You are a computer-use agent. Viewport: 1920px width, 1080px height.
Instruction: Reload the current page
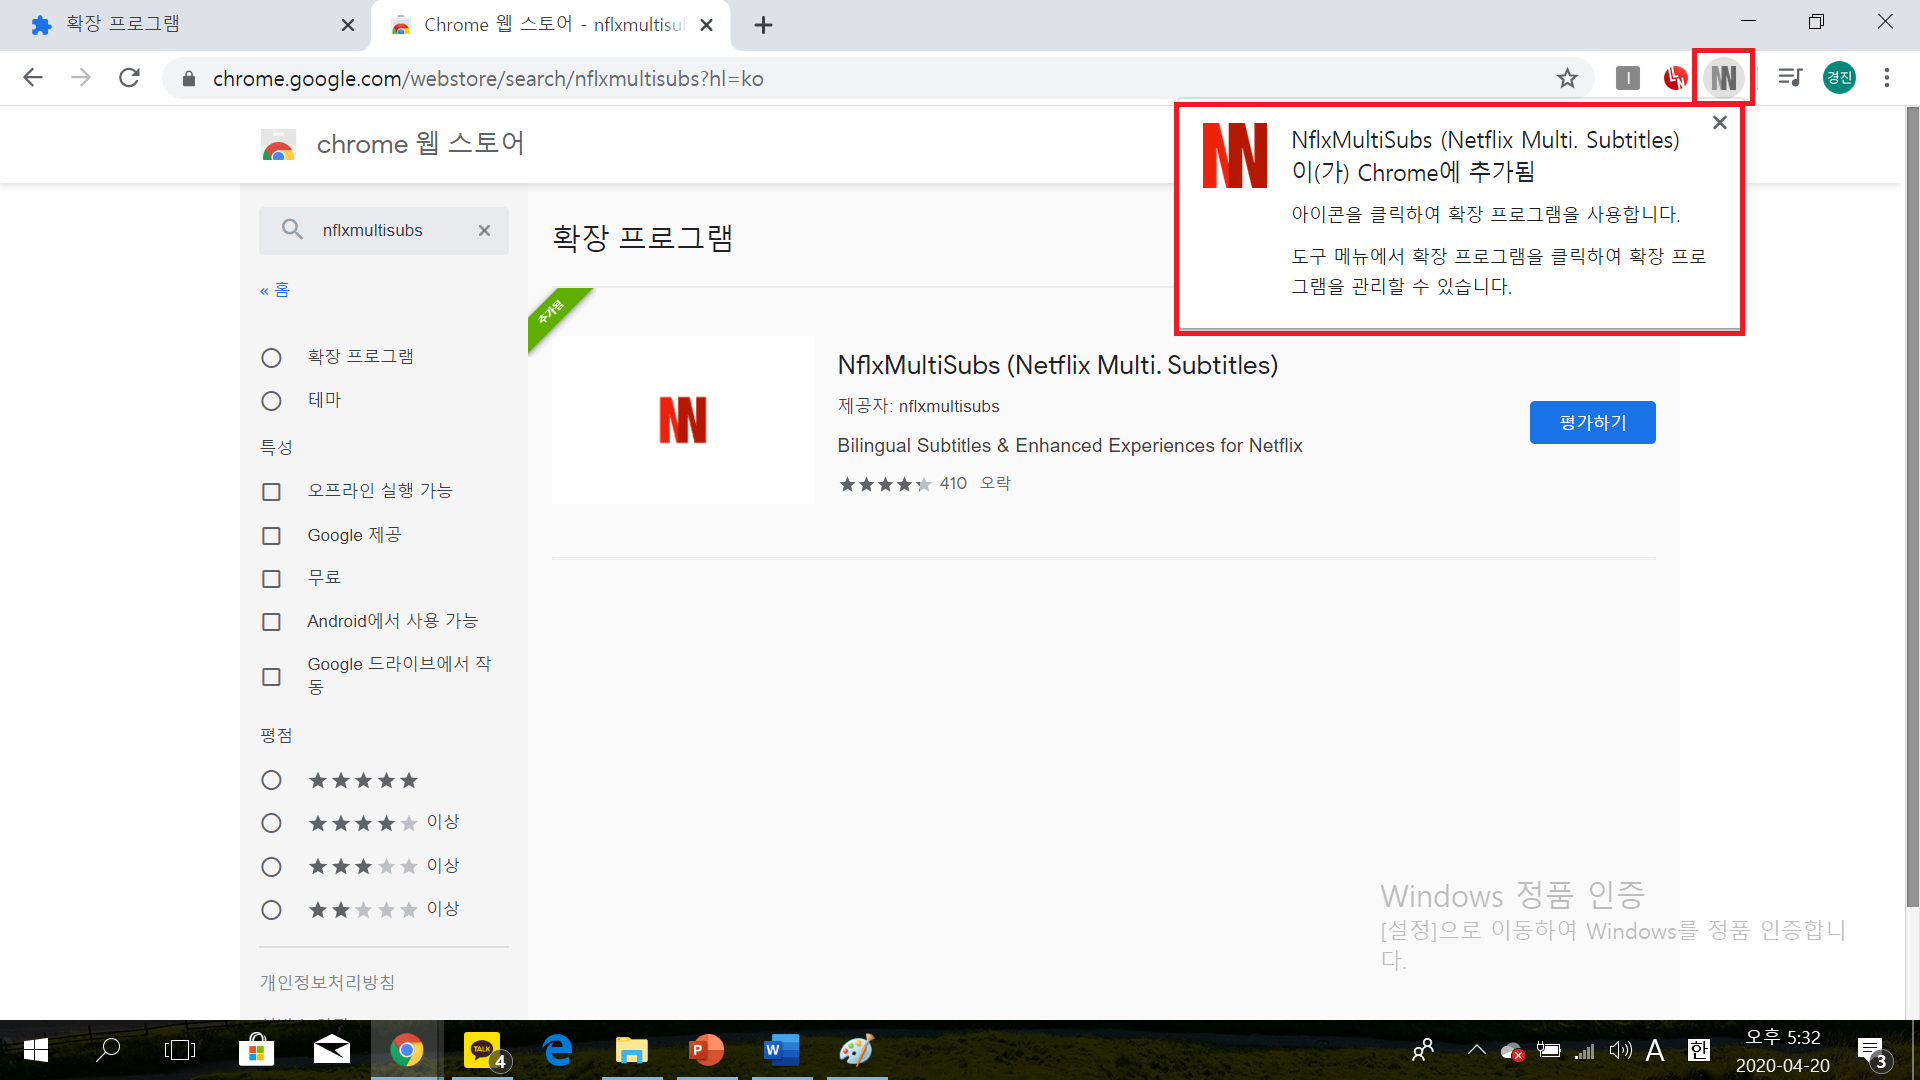[x=129, y=78]
